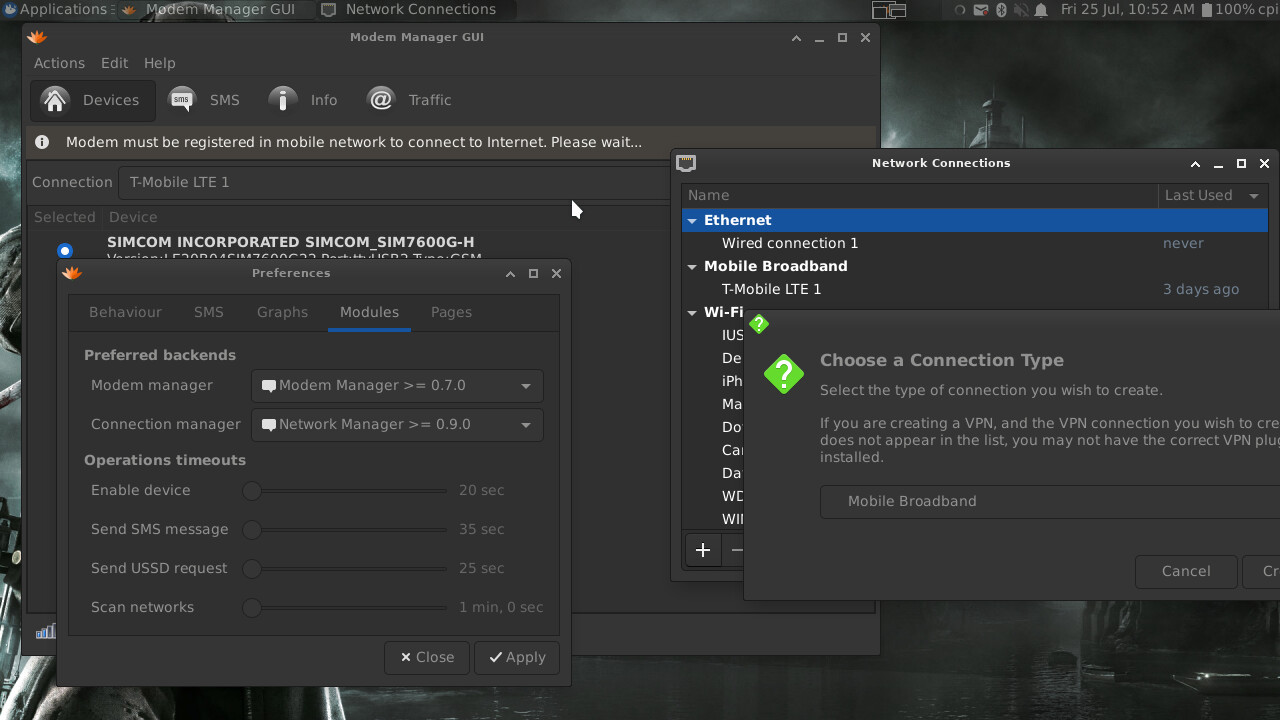Click the spinner tray icon in the panel
Viewport: 1280px width, 720px height.
tap(961, 9)
